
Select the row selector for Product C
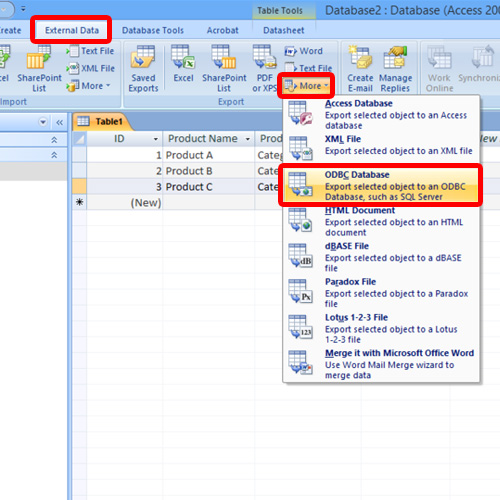79,187
